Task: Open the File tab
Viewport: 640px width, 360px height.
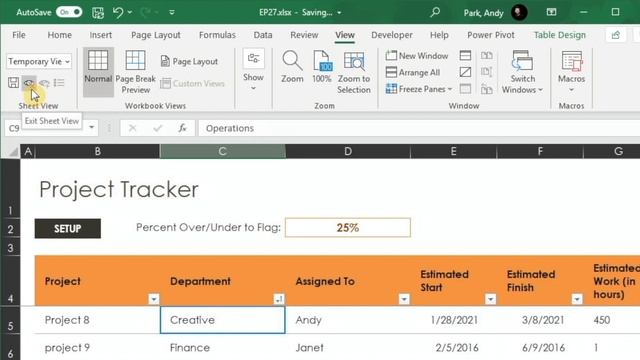Action: [19, 35]
